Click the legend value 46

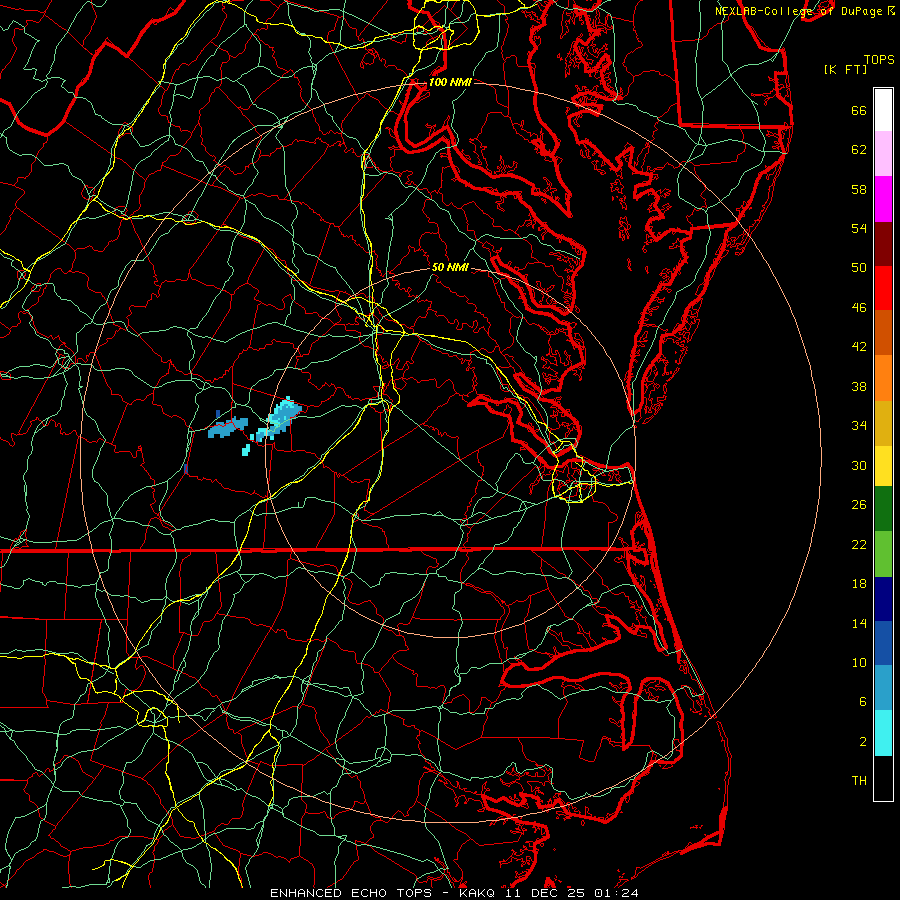tap(859, 308)
